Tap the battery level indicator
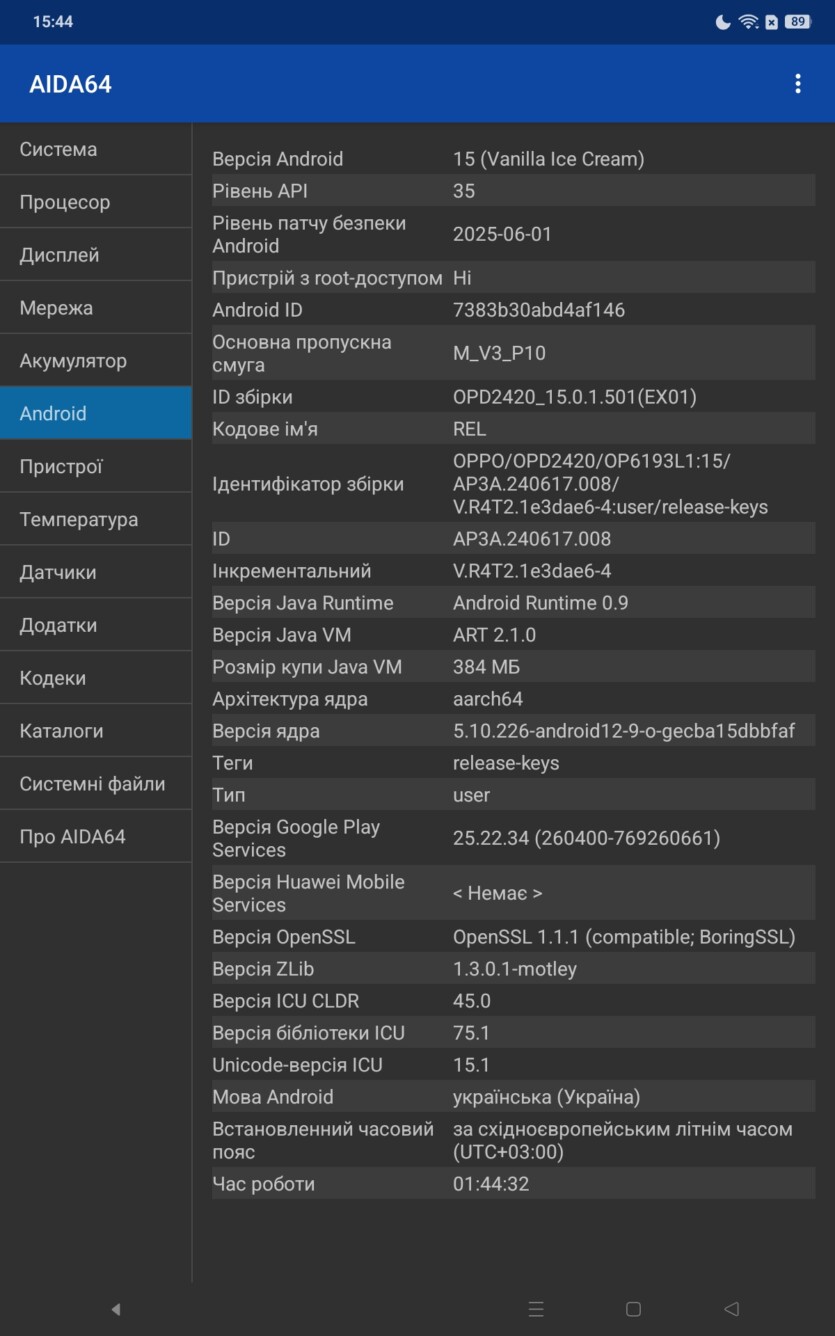The height and width of the screenshot is (1336, 835). (797, 22)
